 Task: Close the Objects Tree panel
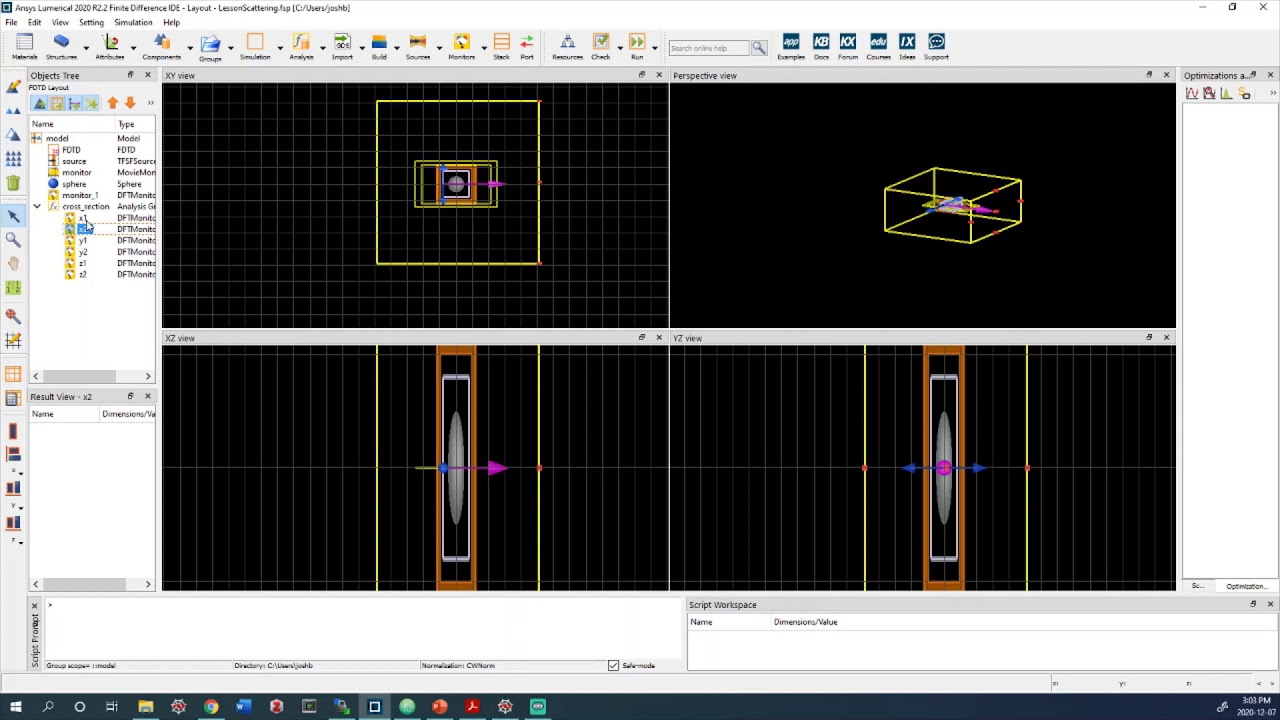[x=148, y=75]
